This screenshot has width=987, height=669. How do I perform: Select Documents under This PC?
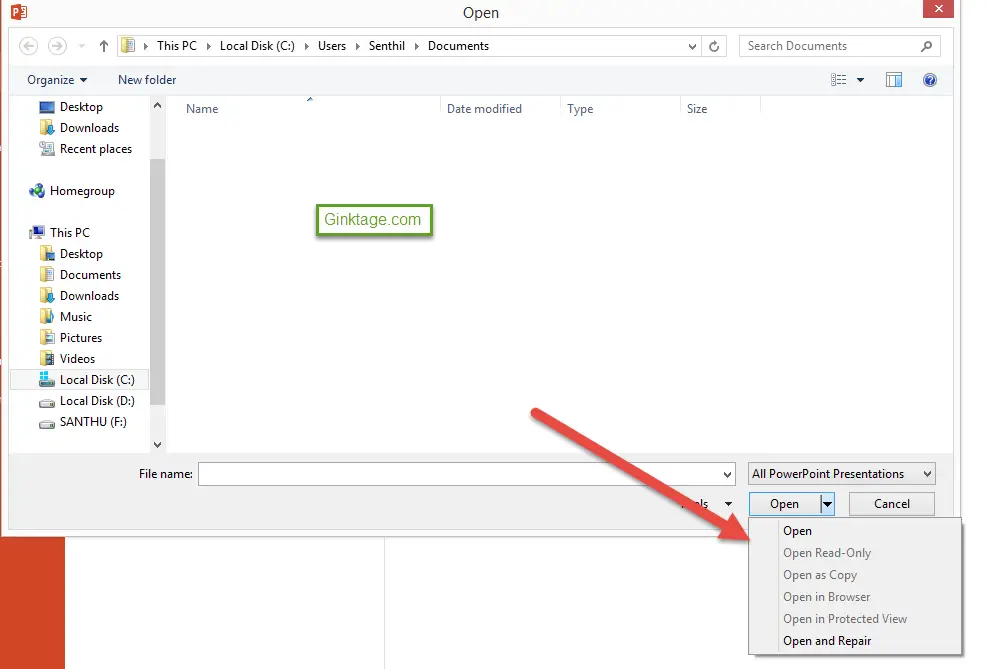click(x=90, y=275)
